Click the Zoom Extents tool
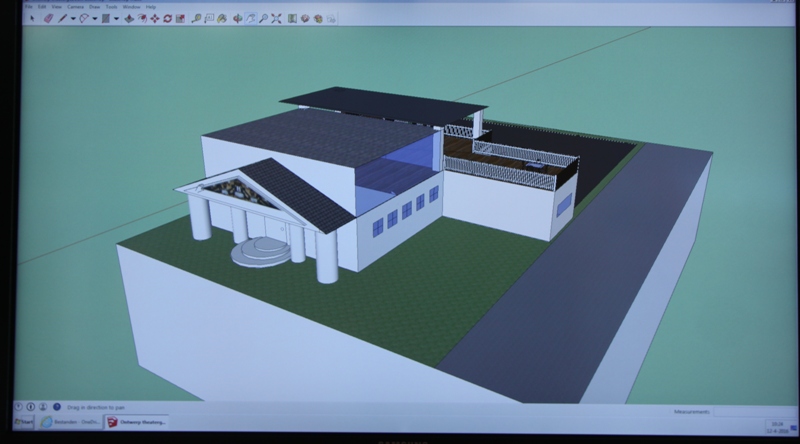The image size is (800, 444). (x=276, y=18)
